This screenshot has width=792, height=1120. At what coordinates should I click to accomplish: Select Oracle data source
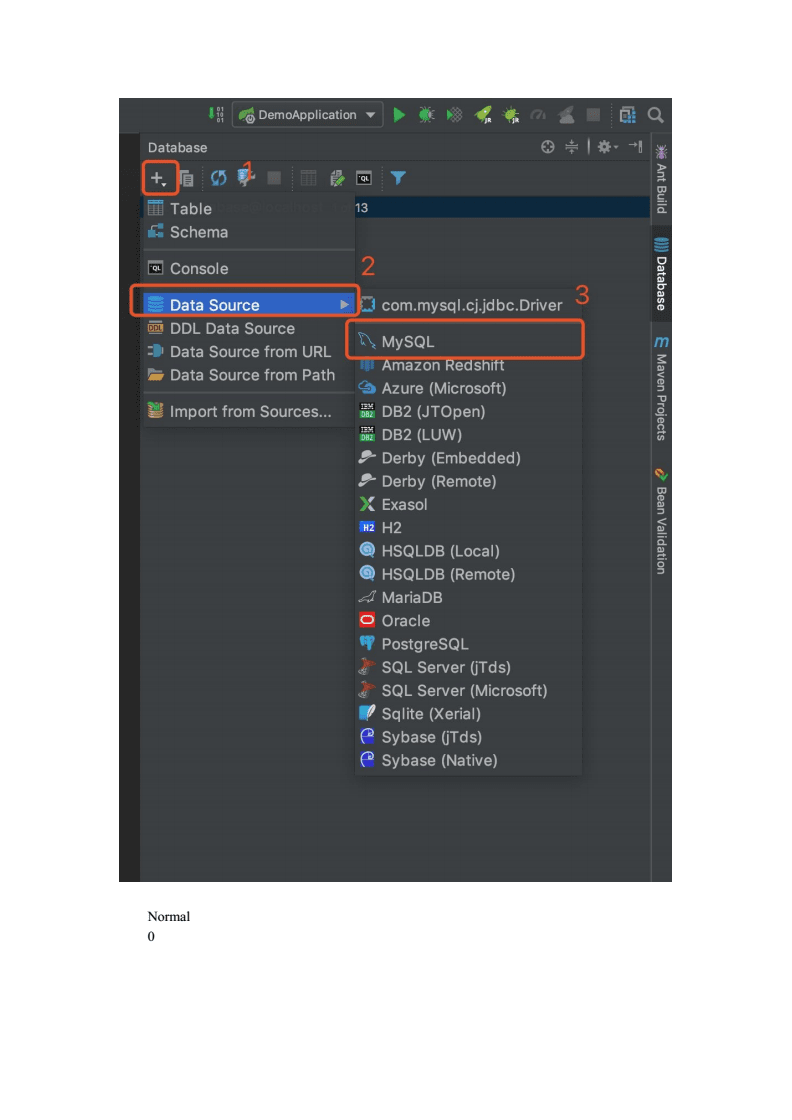(x=468, y=621)
